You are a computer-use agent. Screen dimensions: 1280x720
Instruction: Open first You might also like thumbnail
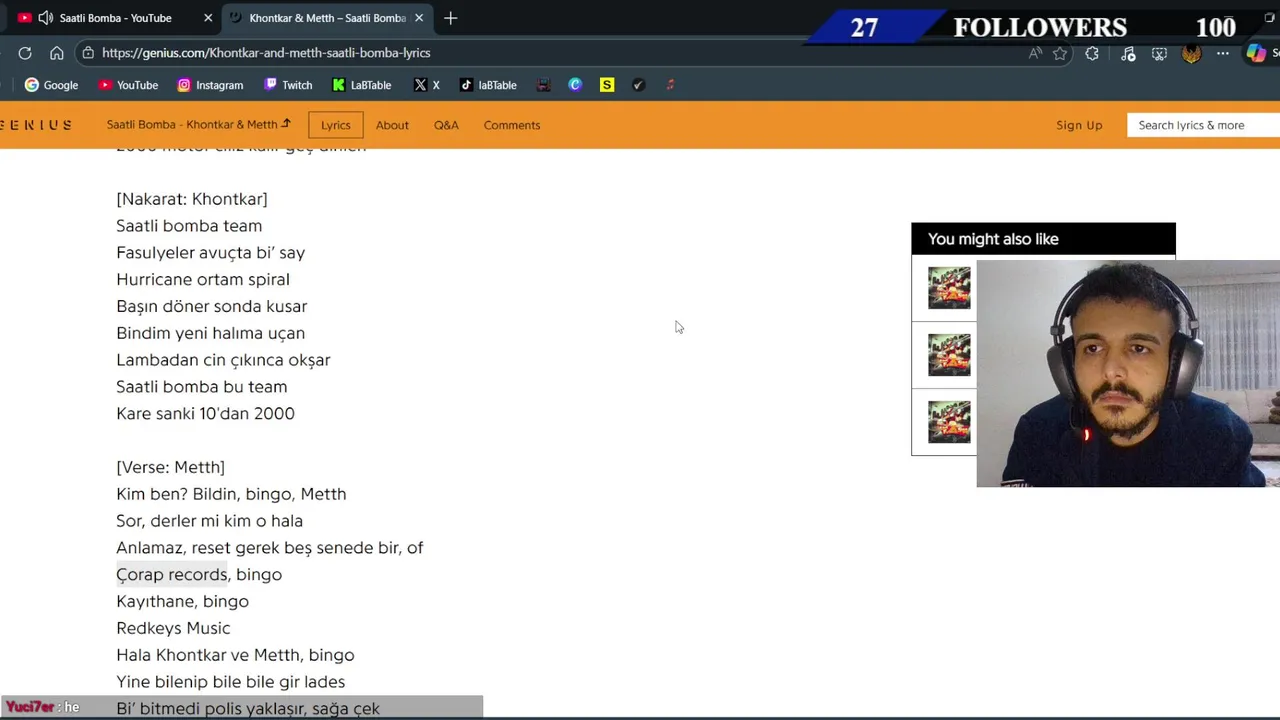pos(949,288)
